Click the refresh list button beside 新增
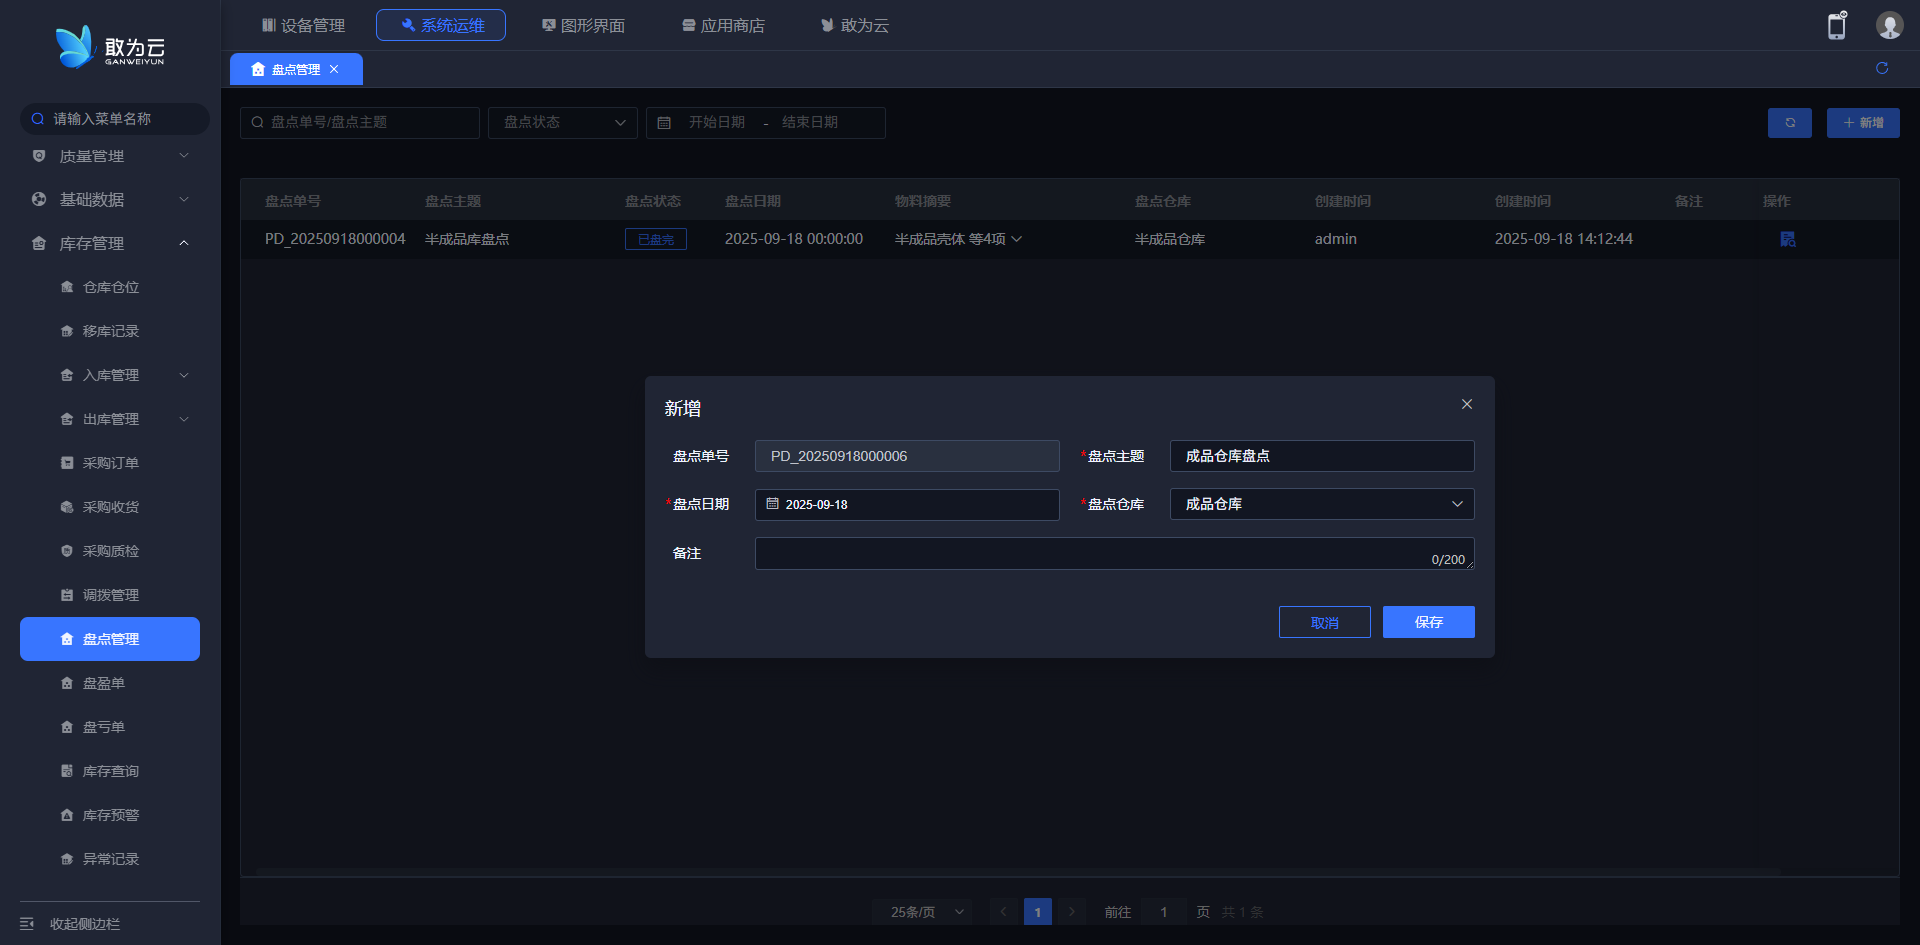The height and width of the screenshot is (945, 1920). click(1789, 123)
